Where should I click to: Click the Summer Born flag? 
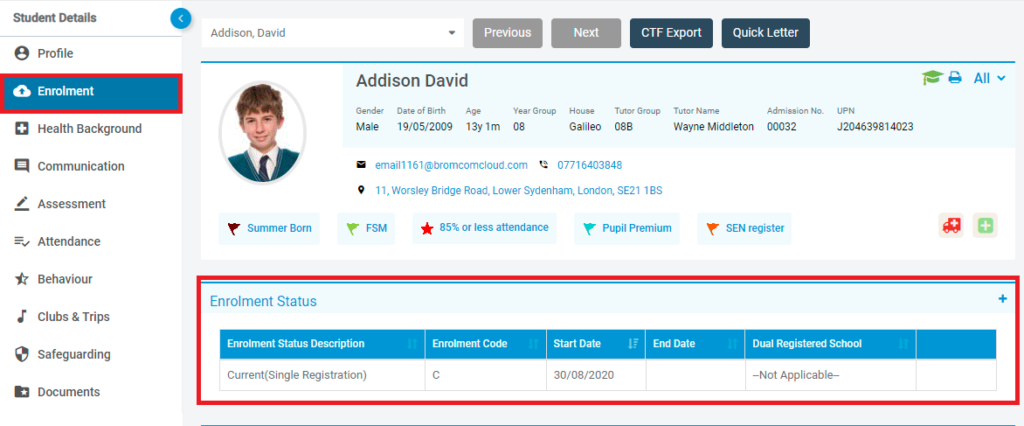pos(269,229)
